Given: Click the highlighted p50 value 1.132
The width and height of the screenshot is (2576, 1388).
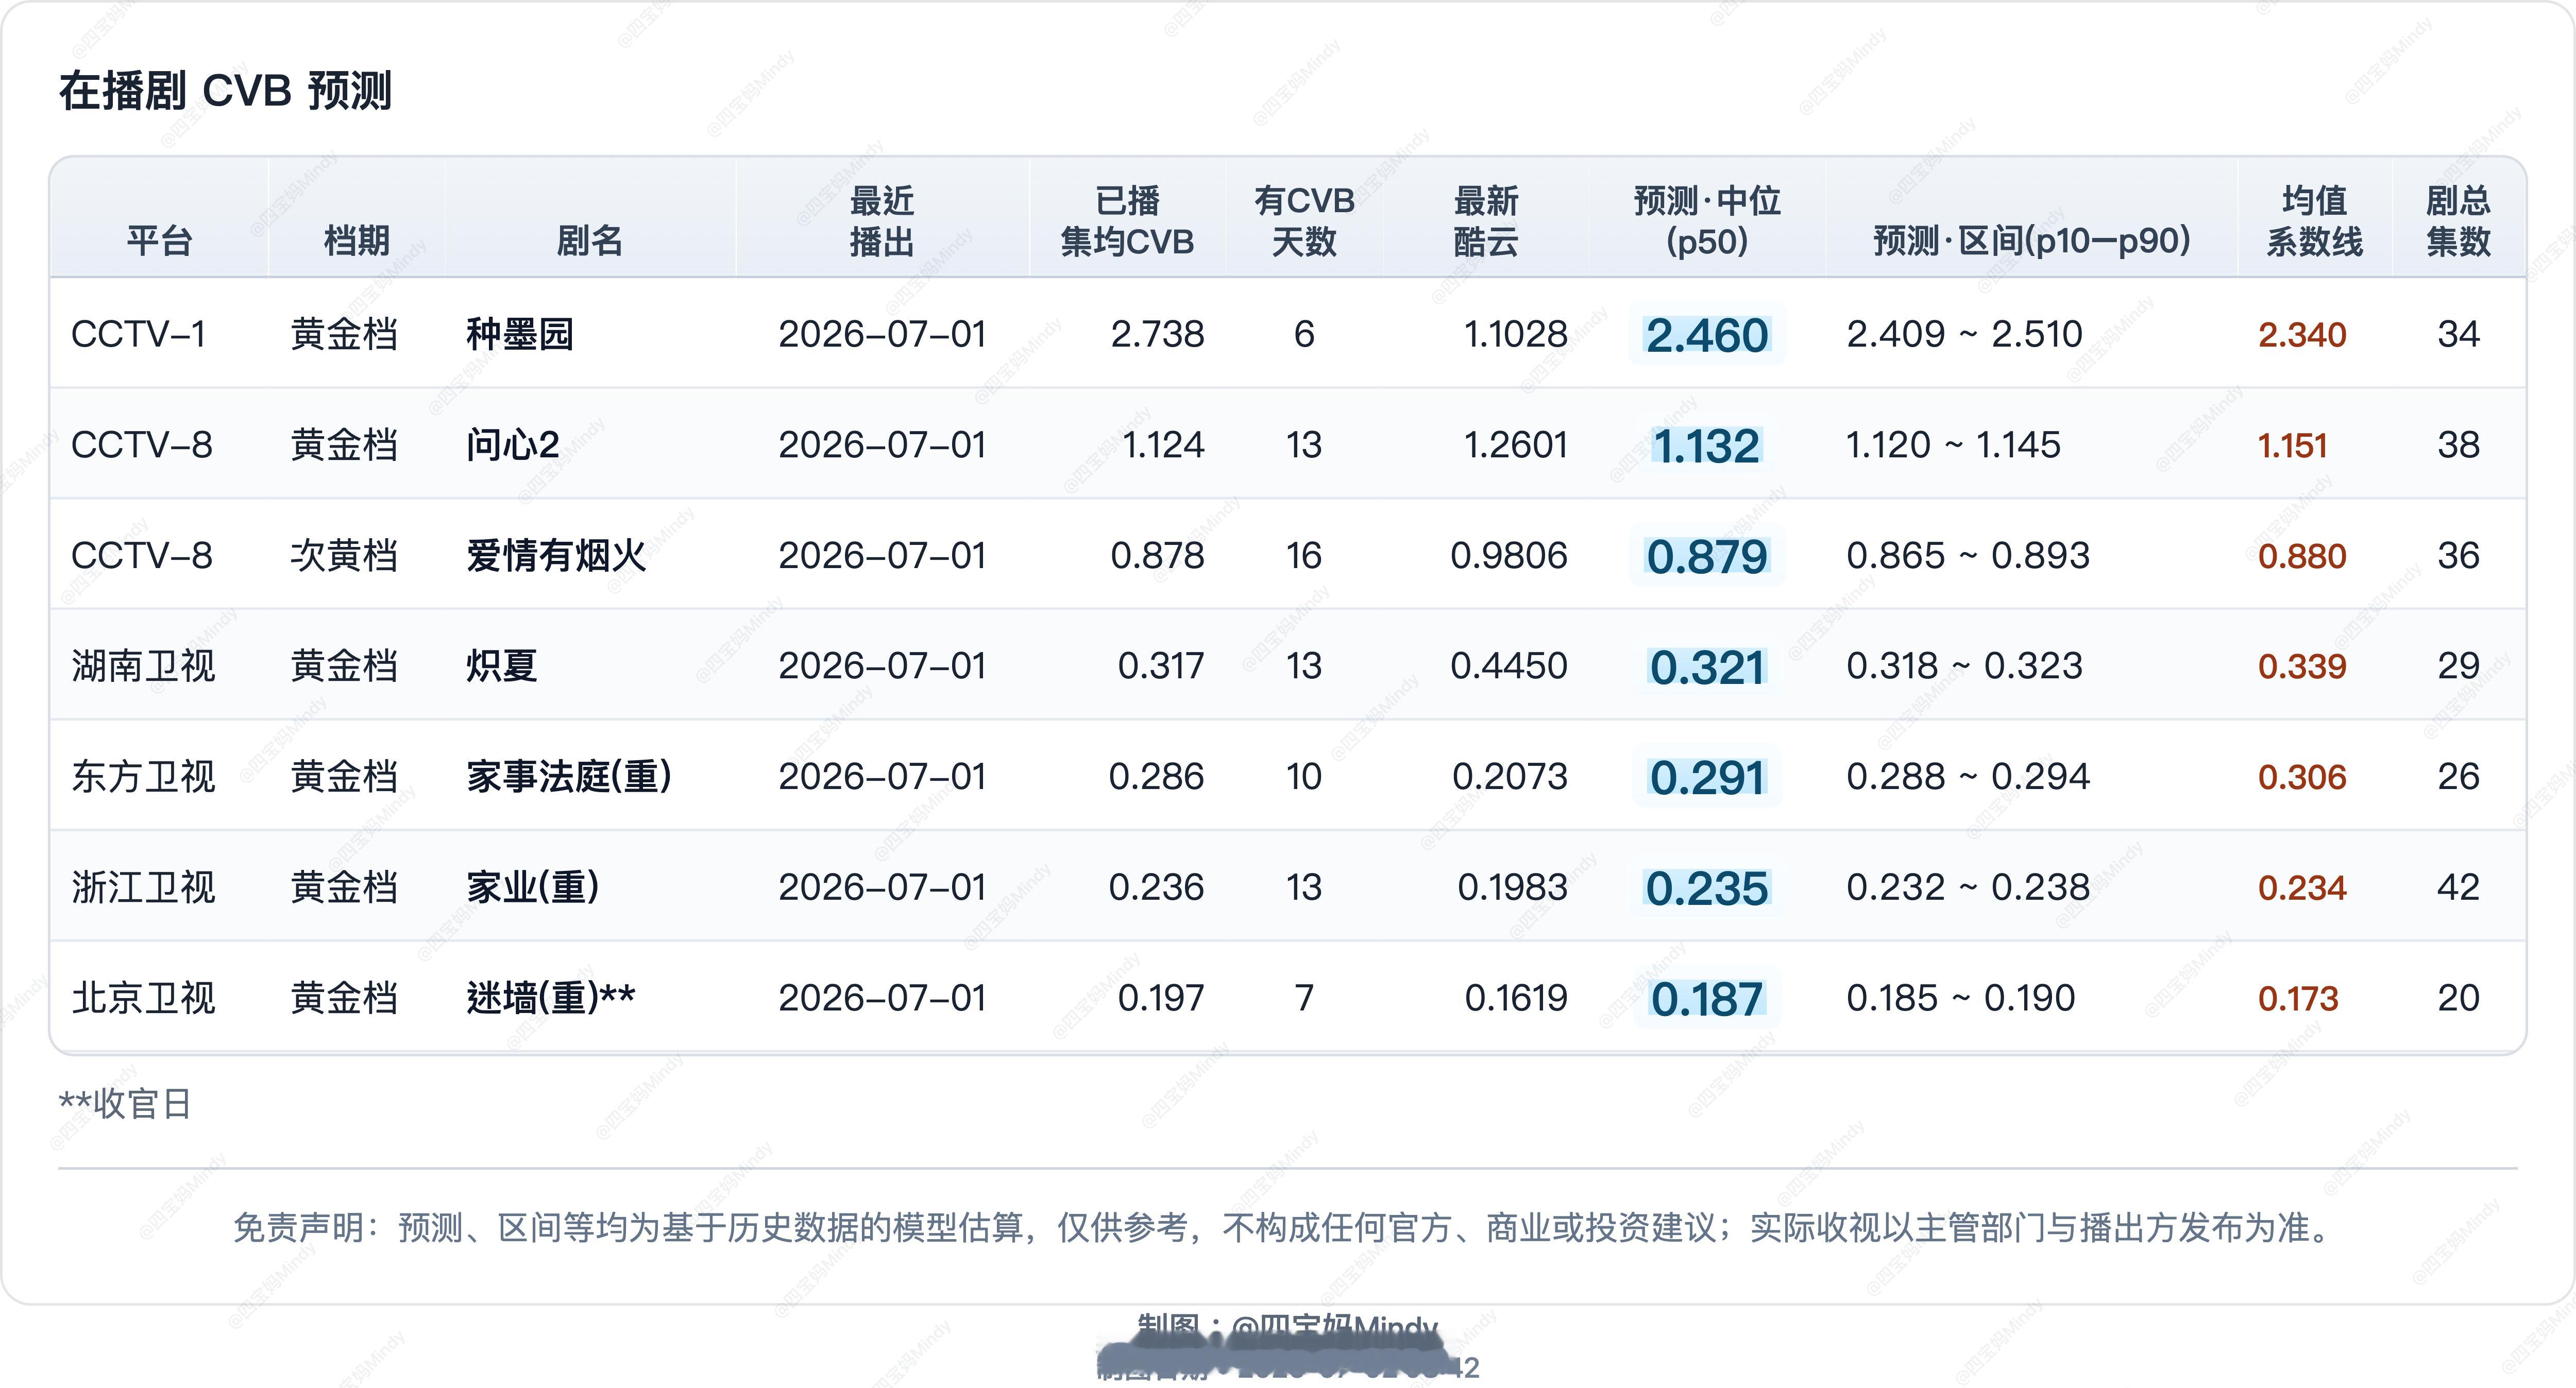Looking at the screenshot, I should click(x=1706, y=446).
